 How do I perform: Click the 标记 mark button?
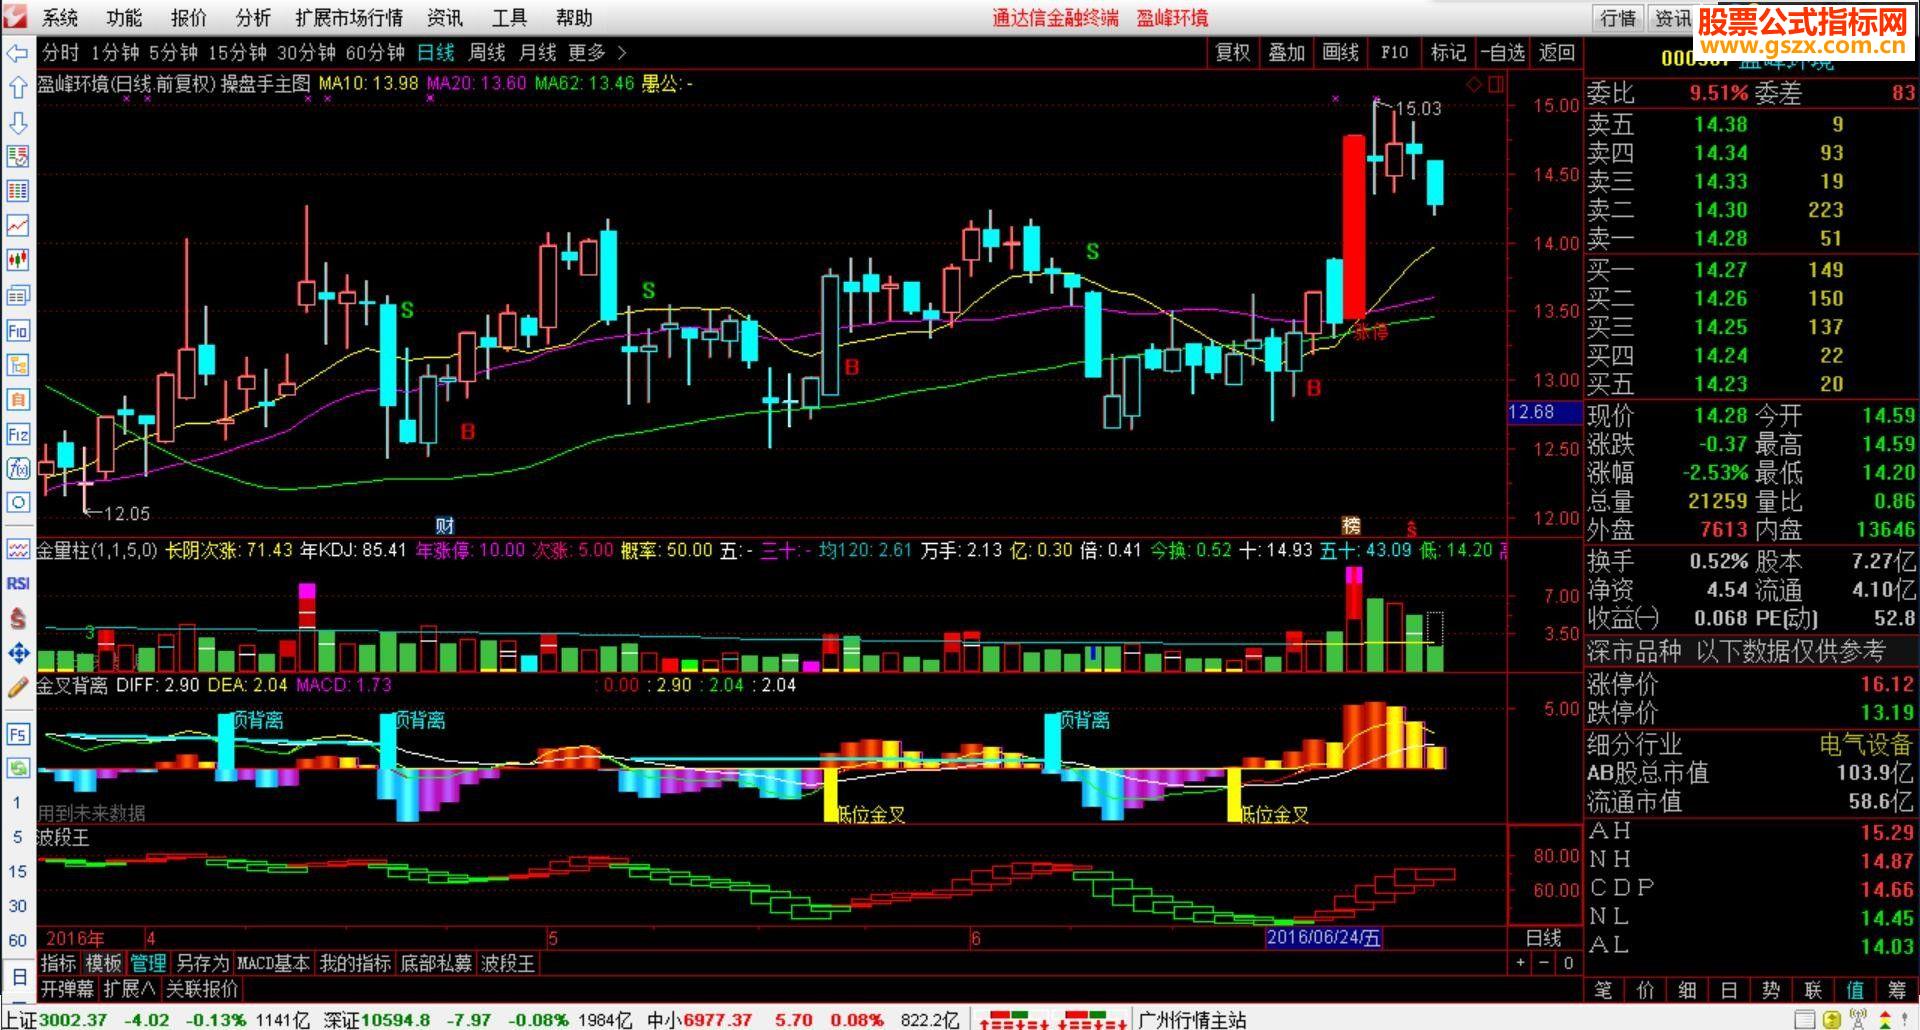pyautogui.click(x=1448, y=53)
